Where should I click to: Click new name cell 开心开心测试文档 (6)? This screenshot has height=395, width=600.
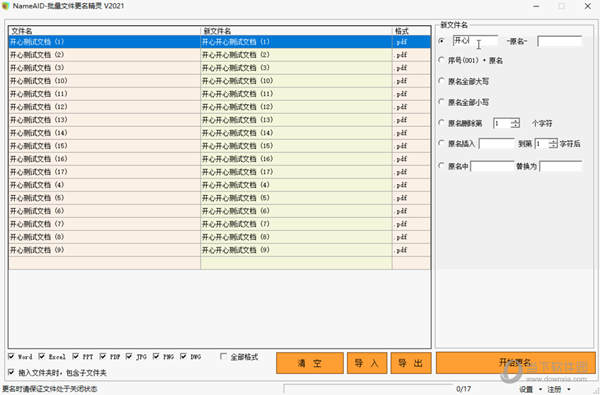pyautogui.click(x=296, y=211)
